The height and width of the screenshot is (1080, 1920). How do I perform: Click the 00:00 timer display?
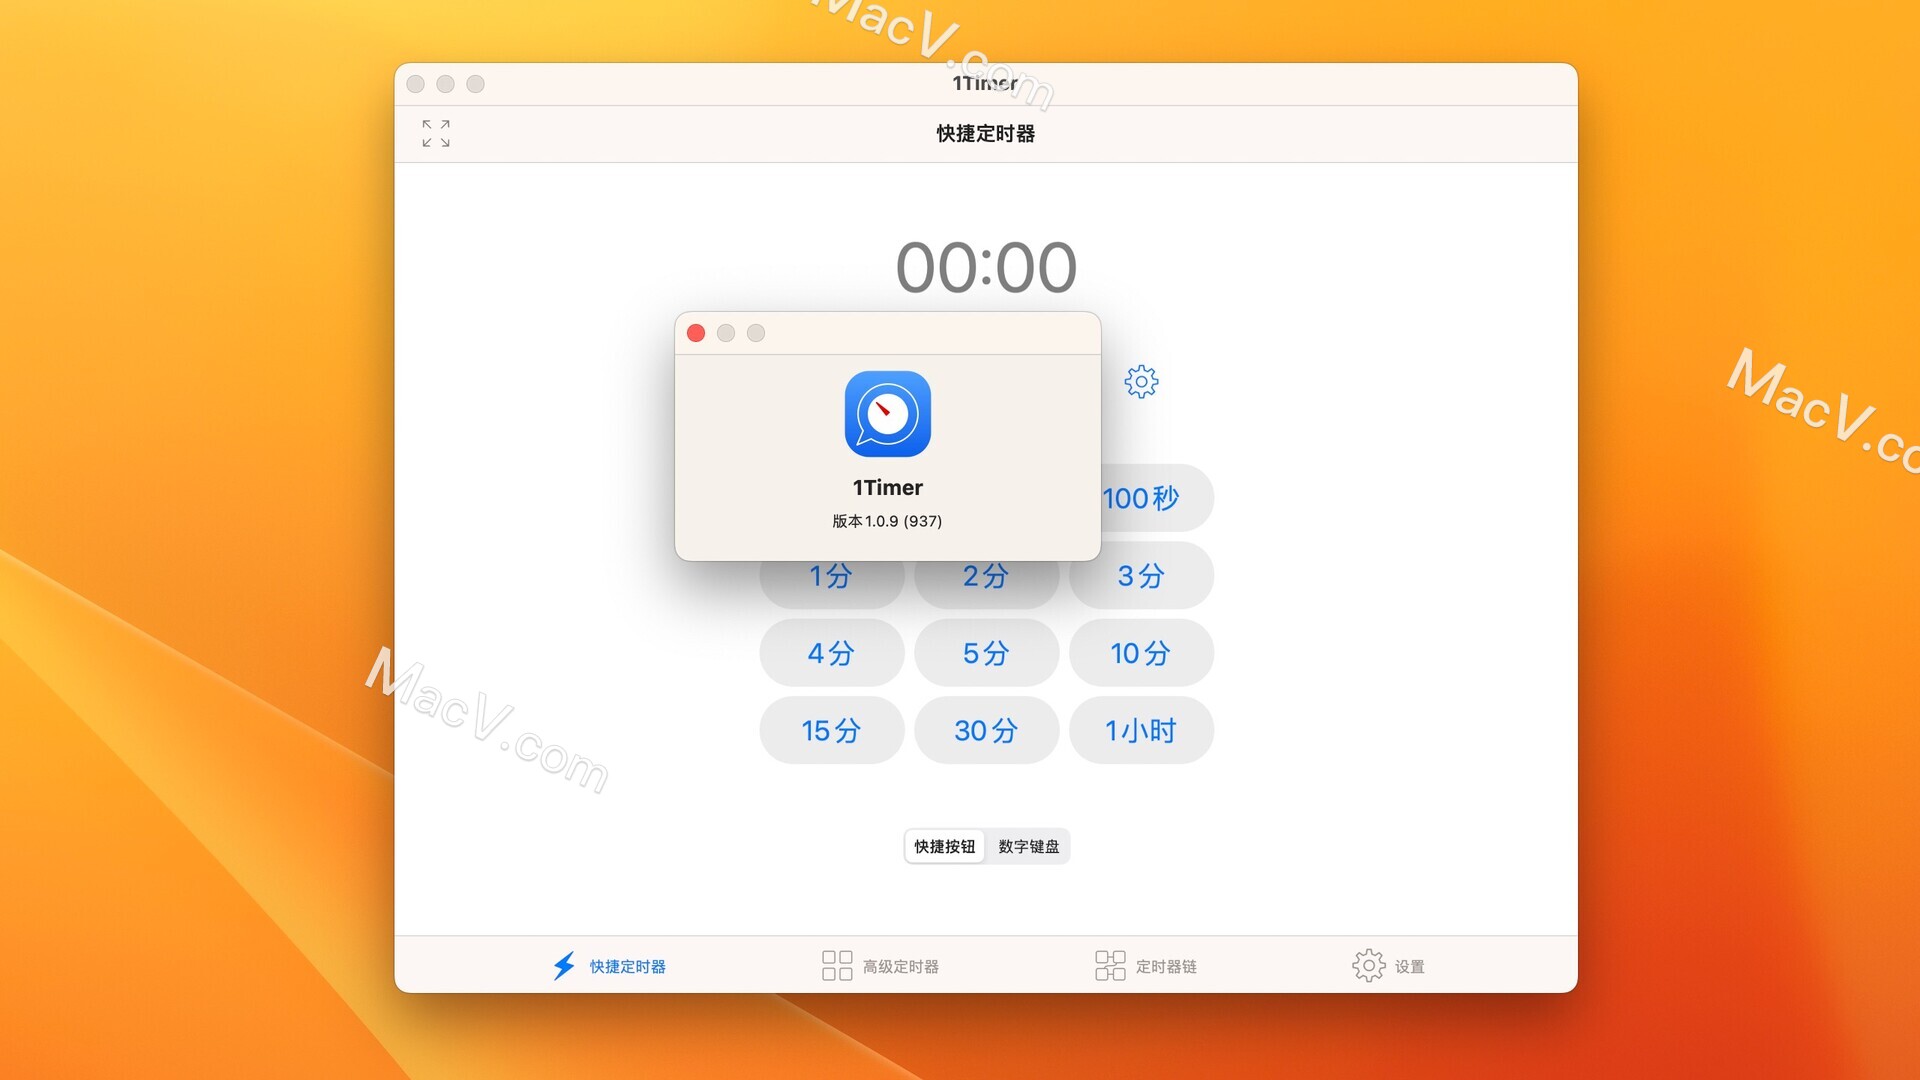click(986, 268)
